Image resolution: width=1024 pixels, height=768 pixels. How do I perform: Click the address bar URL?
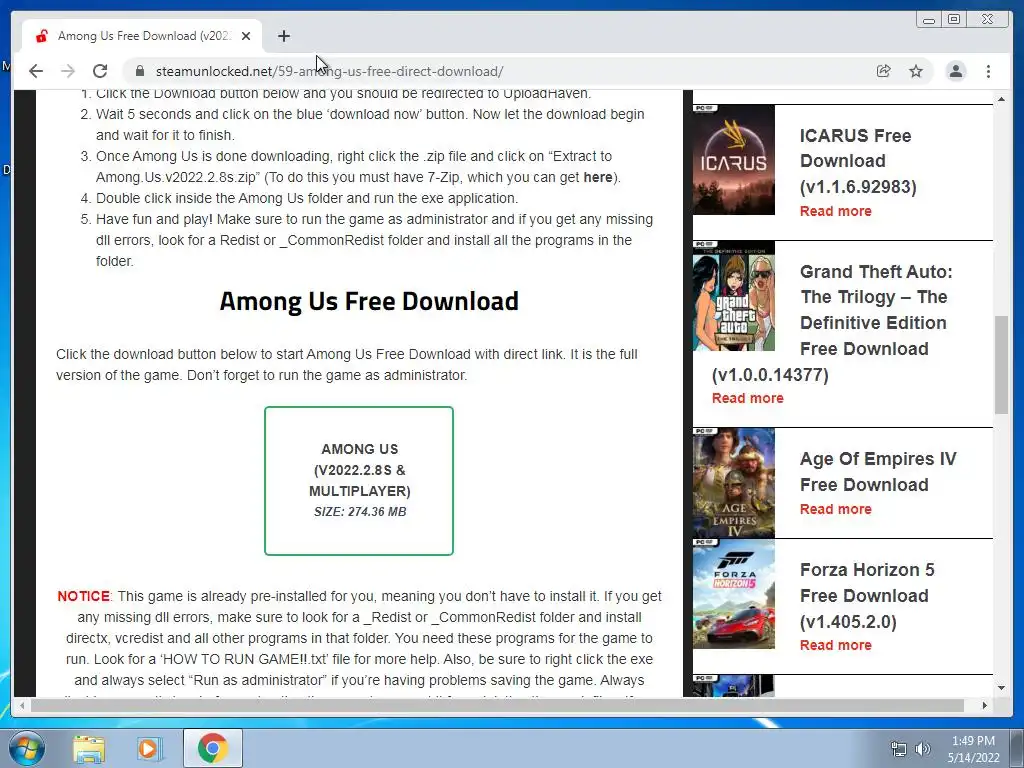pyautogui.click(x=329, y=71)
